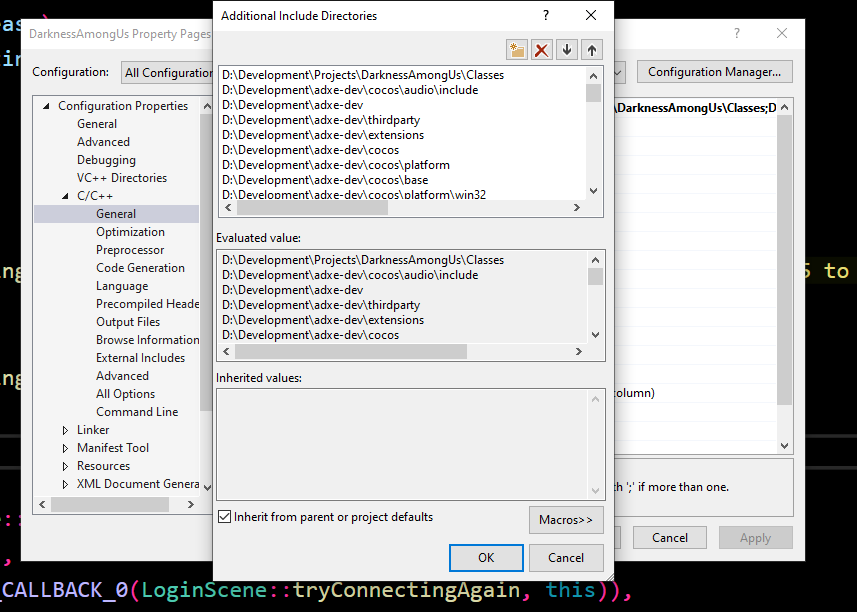Open help in Additional Include Directories dialog
857x612 pixels.
(545, 15)
